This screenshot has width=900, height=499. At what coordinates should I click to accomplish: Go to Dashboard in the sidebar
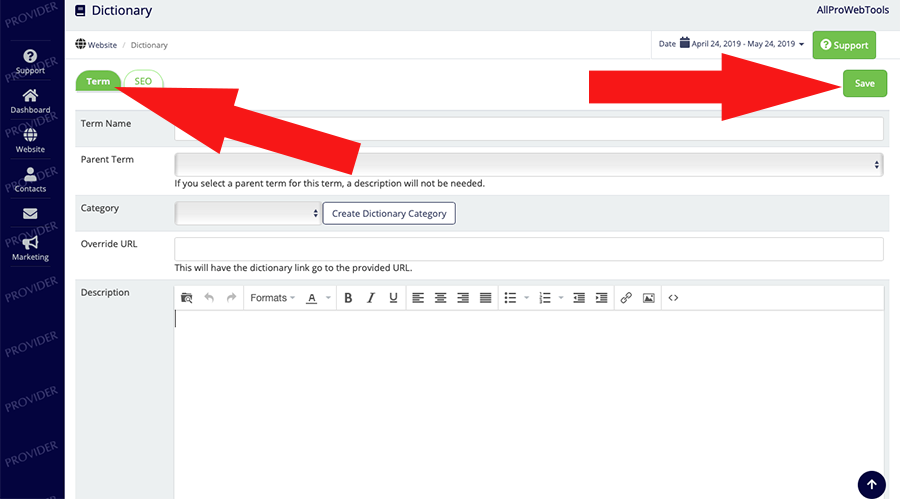click(x=30, y=101)
